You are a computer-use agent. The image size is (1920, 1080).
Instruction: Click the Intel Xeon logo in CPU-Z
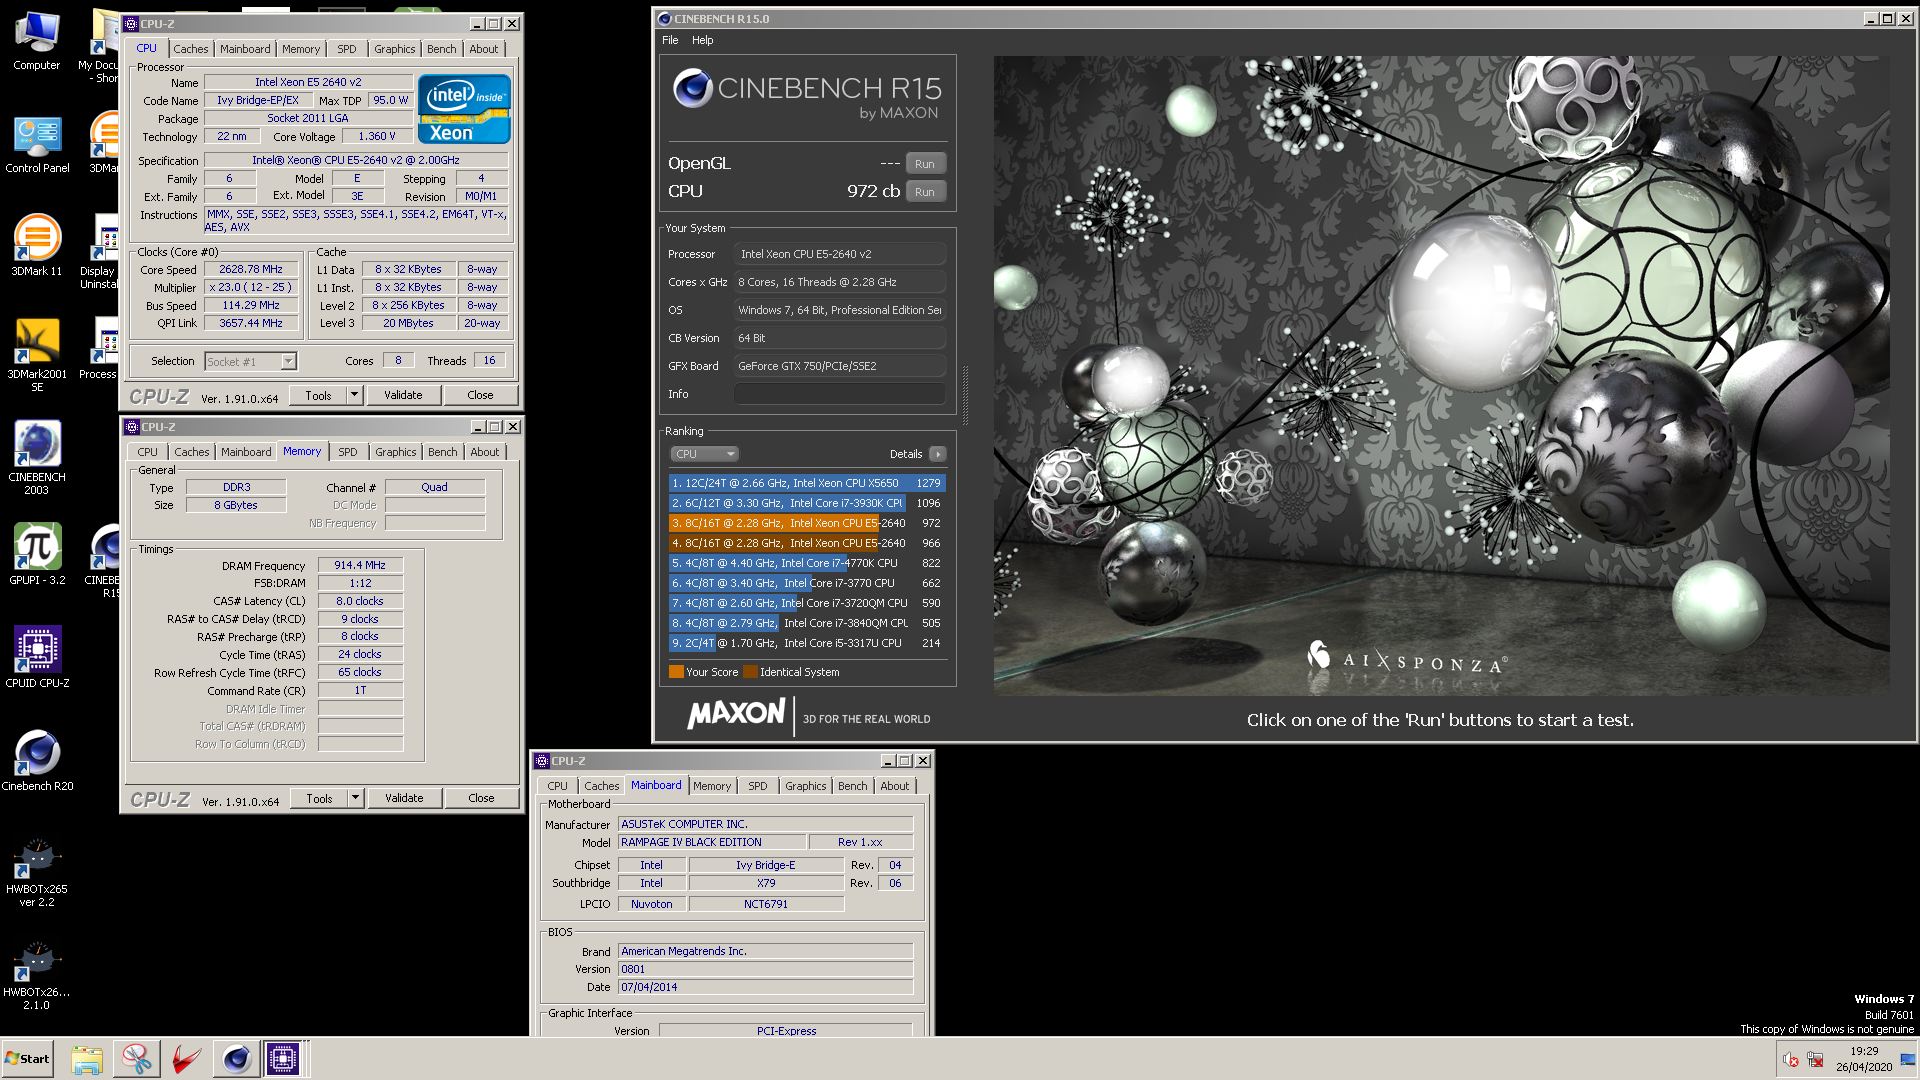pyautogui.click(x=464, y=108)
